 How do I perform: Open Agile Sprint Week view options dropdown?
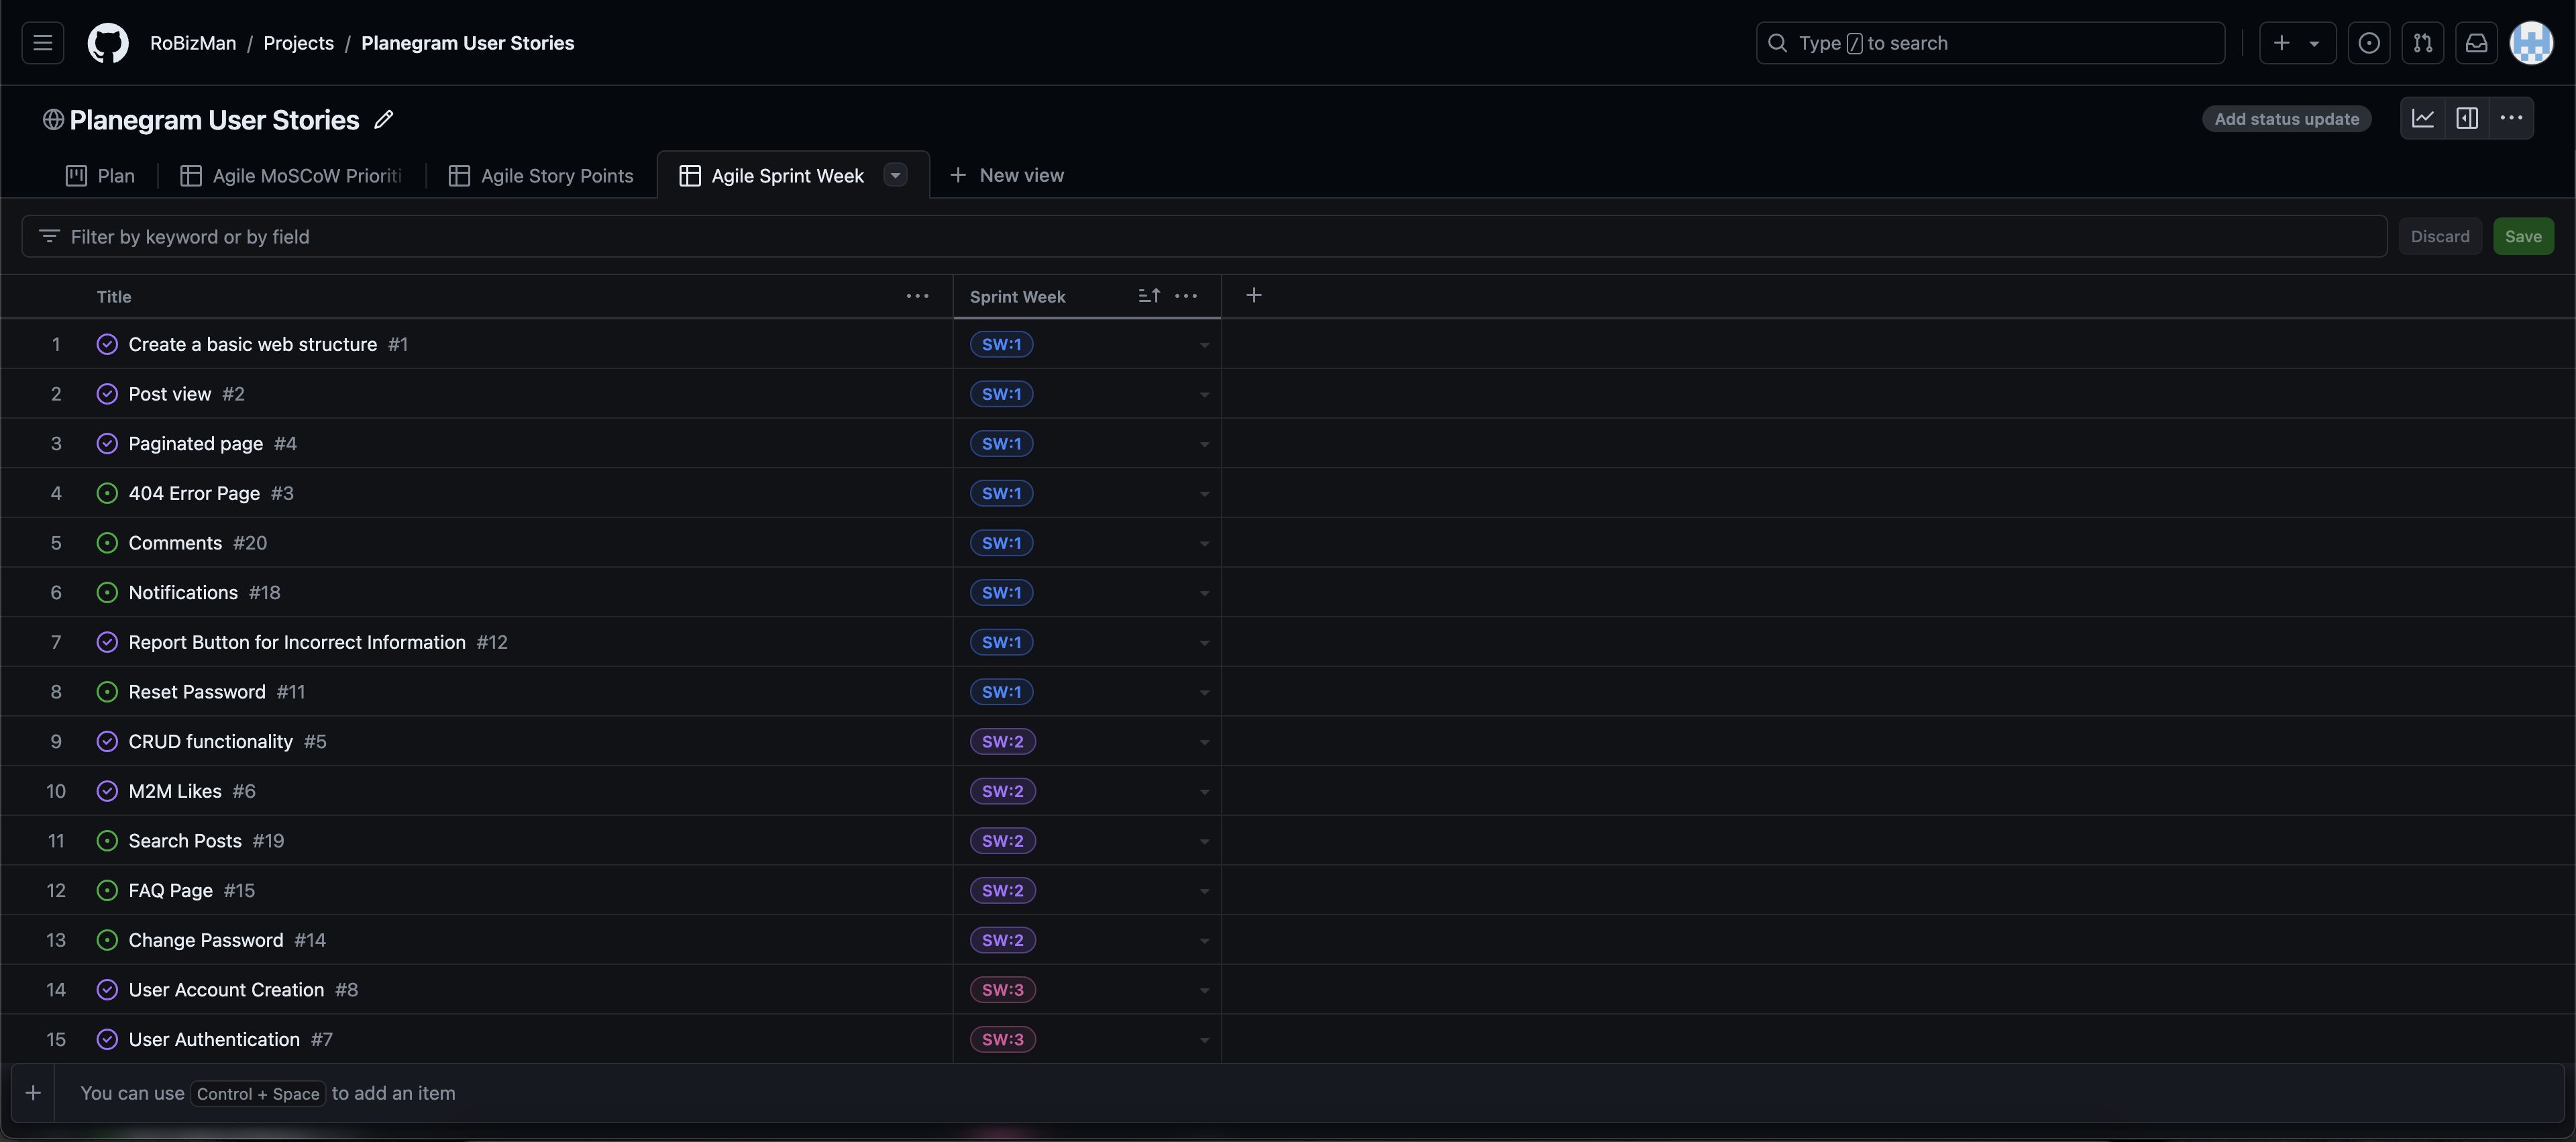pos(896,175)
